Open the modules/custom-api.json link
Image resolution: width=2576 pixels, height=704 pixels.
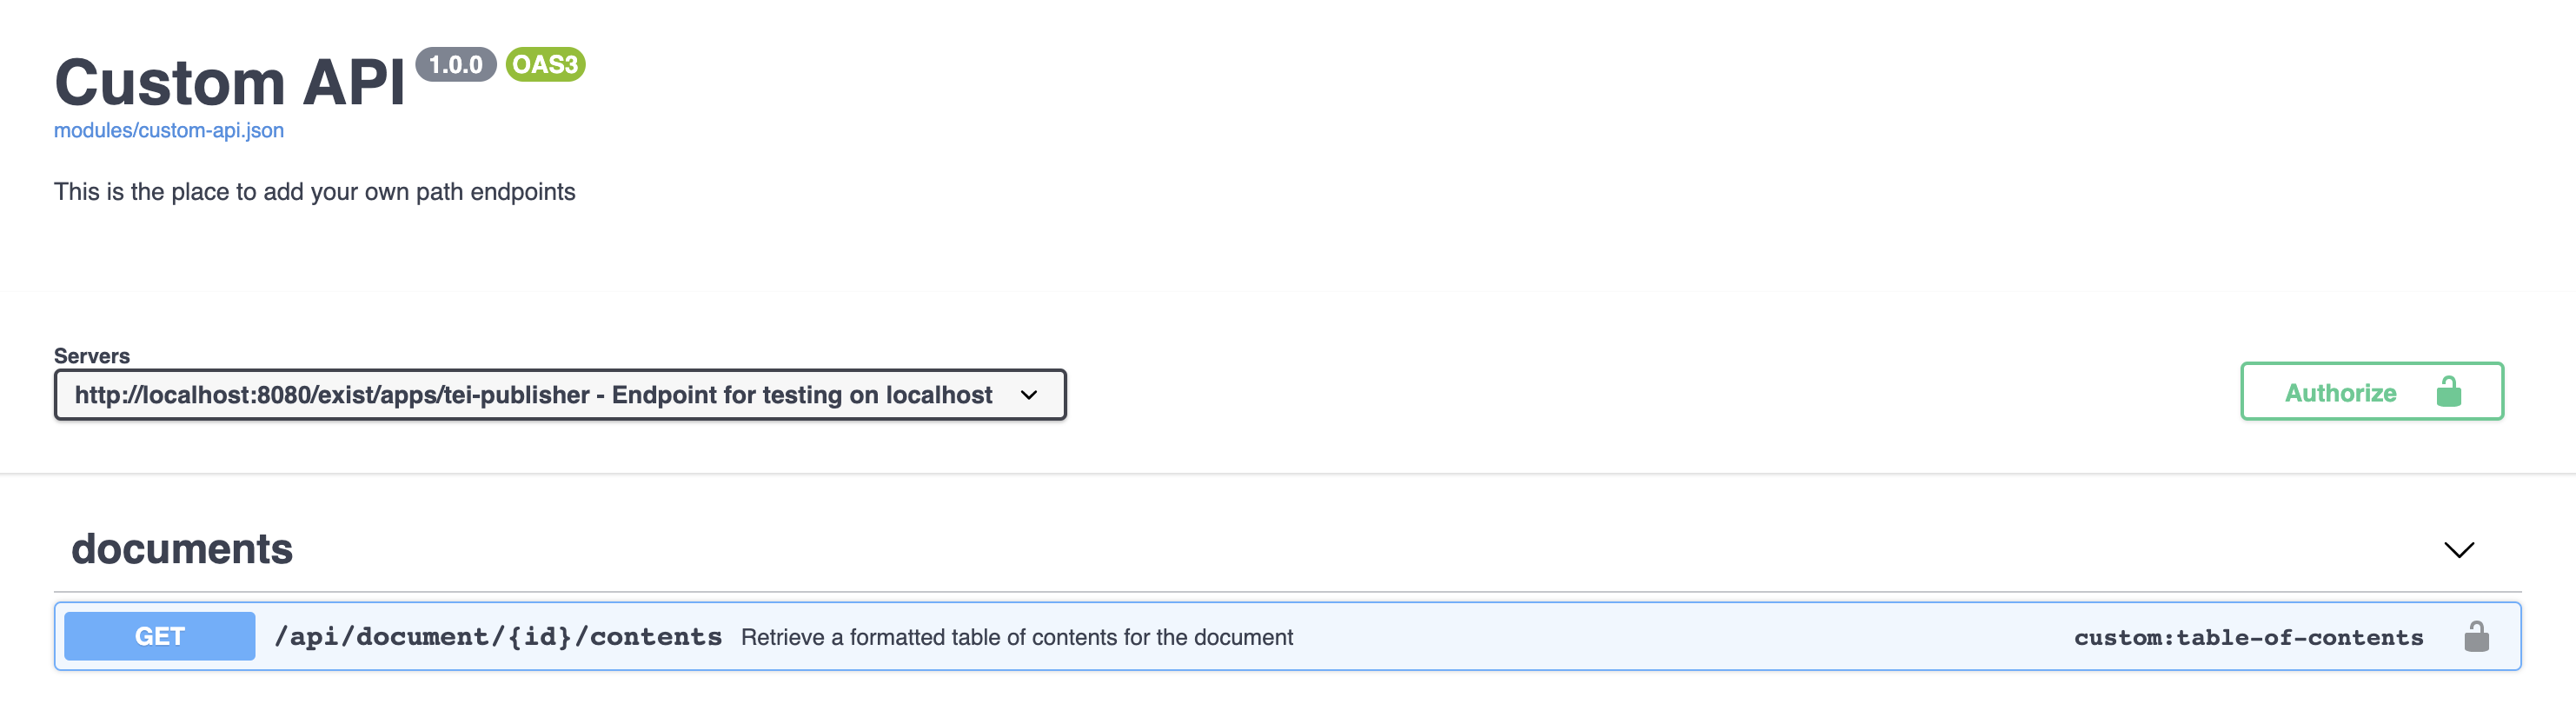[x=168, y=130]
